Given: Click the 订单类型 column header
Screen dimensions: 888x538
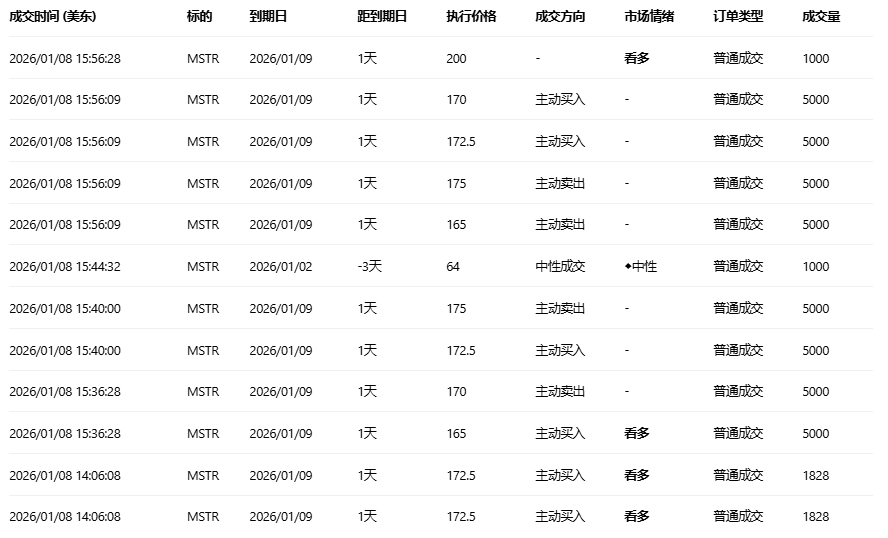Looking at the screenshot, I should coord(738,17).
